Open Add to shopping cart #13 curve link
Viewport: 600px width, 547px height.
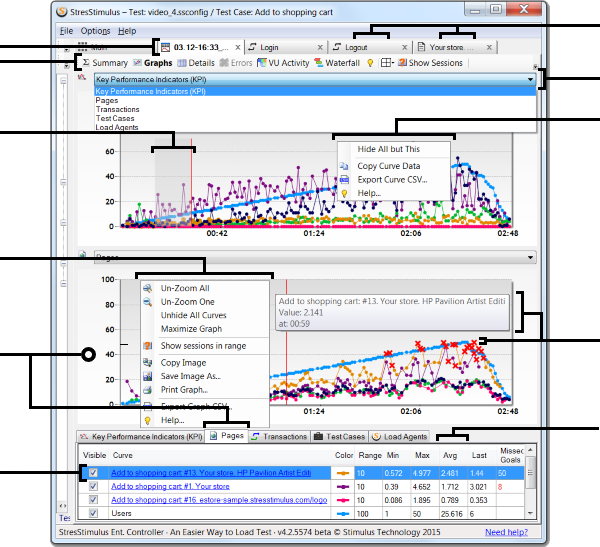[211, 473]
